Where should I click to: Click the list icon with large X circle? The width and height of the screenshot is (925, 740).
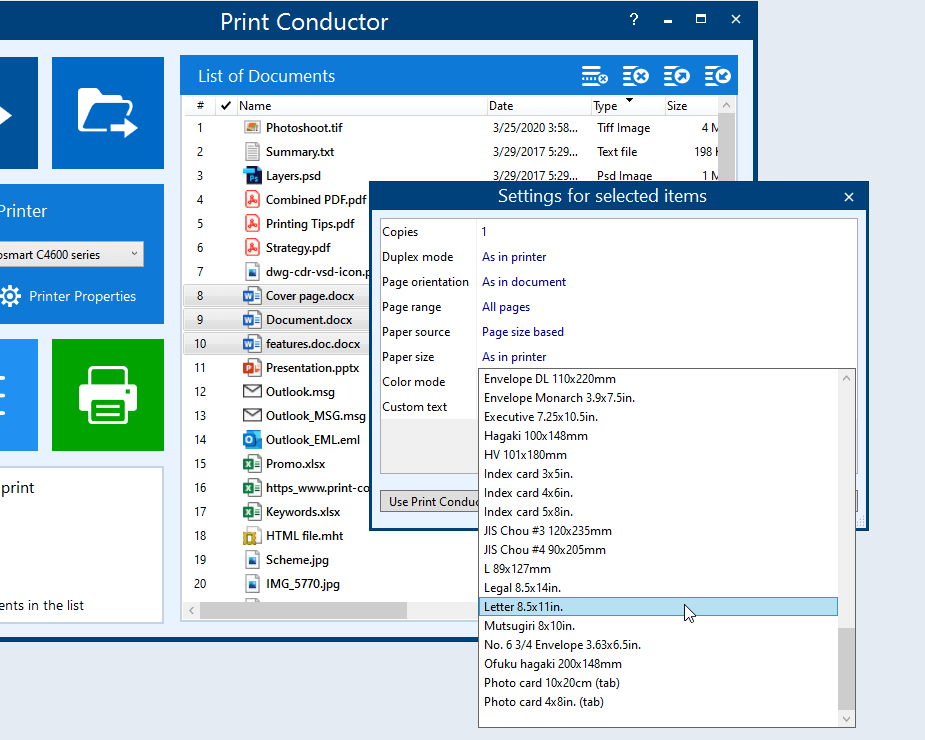pos(635,76)
